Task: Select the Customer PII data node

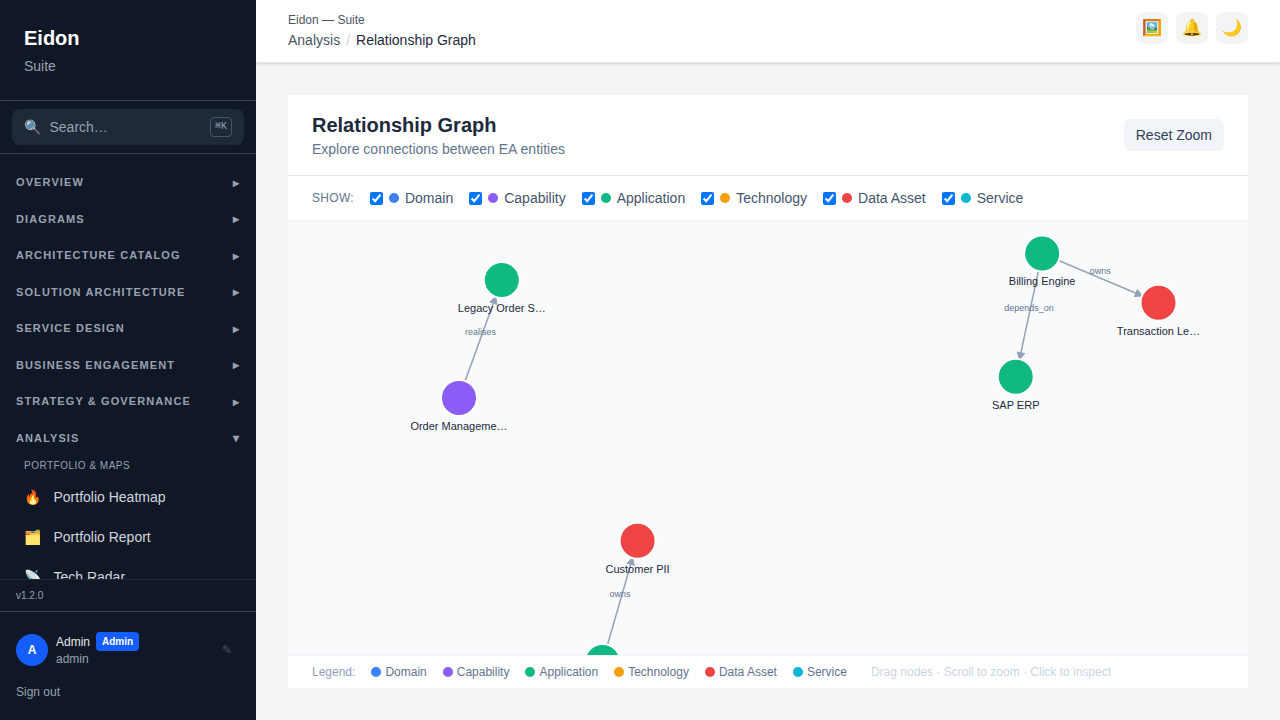Action: click(x=638, y=541)
